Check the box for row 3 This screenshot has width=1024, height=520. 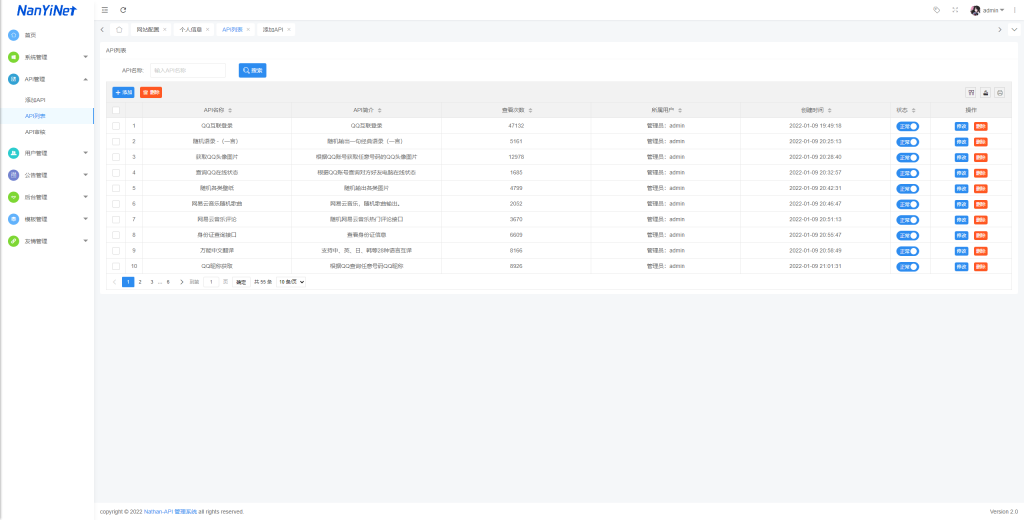pos(116,157)
